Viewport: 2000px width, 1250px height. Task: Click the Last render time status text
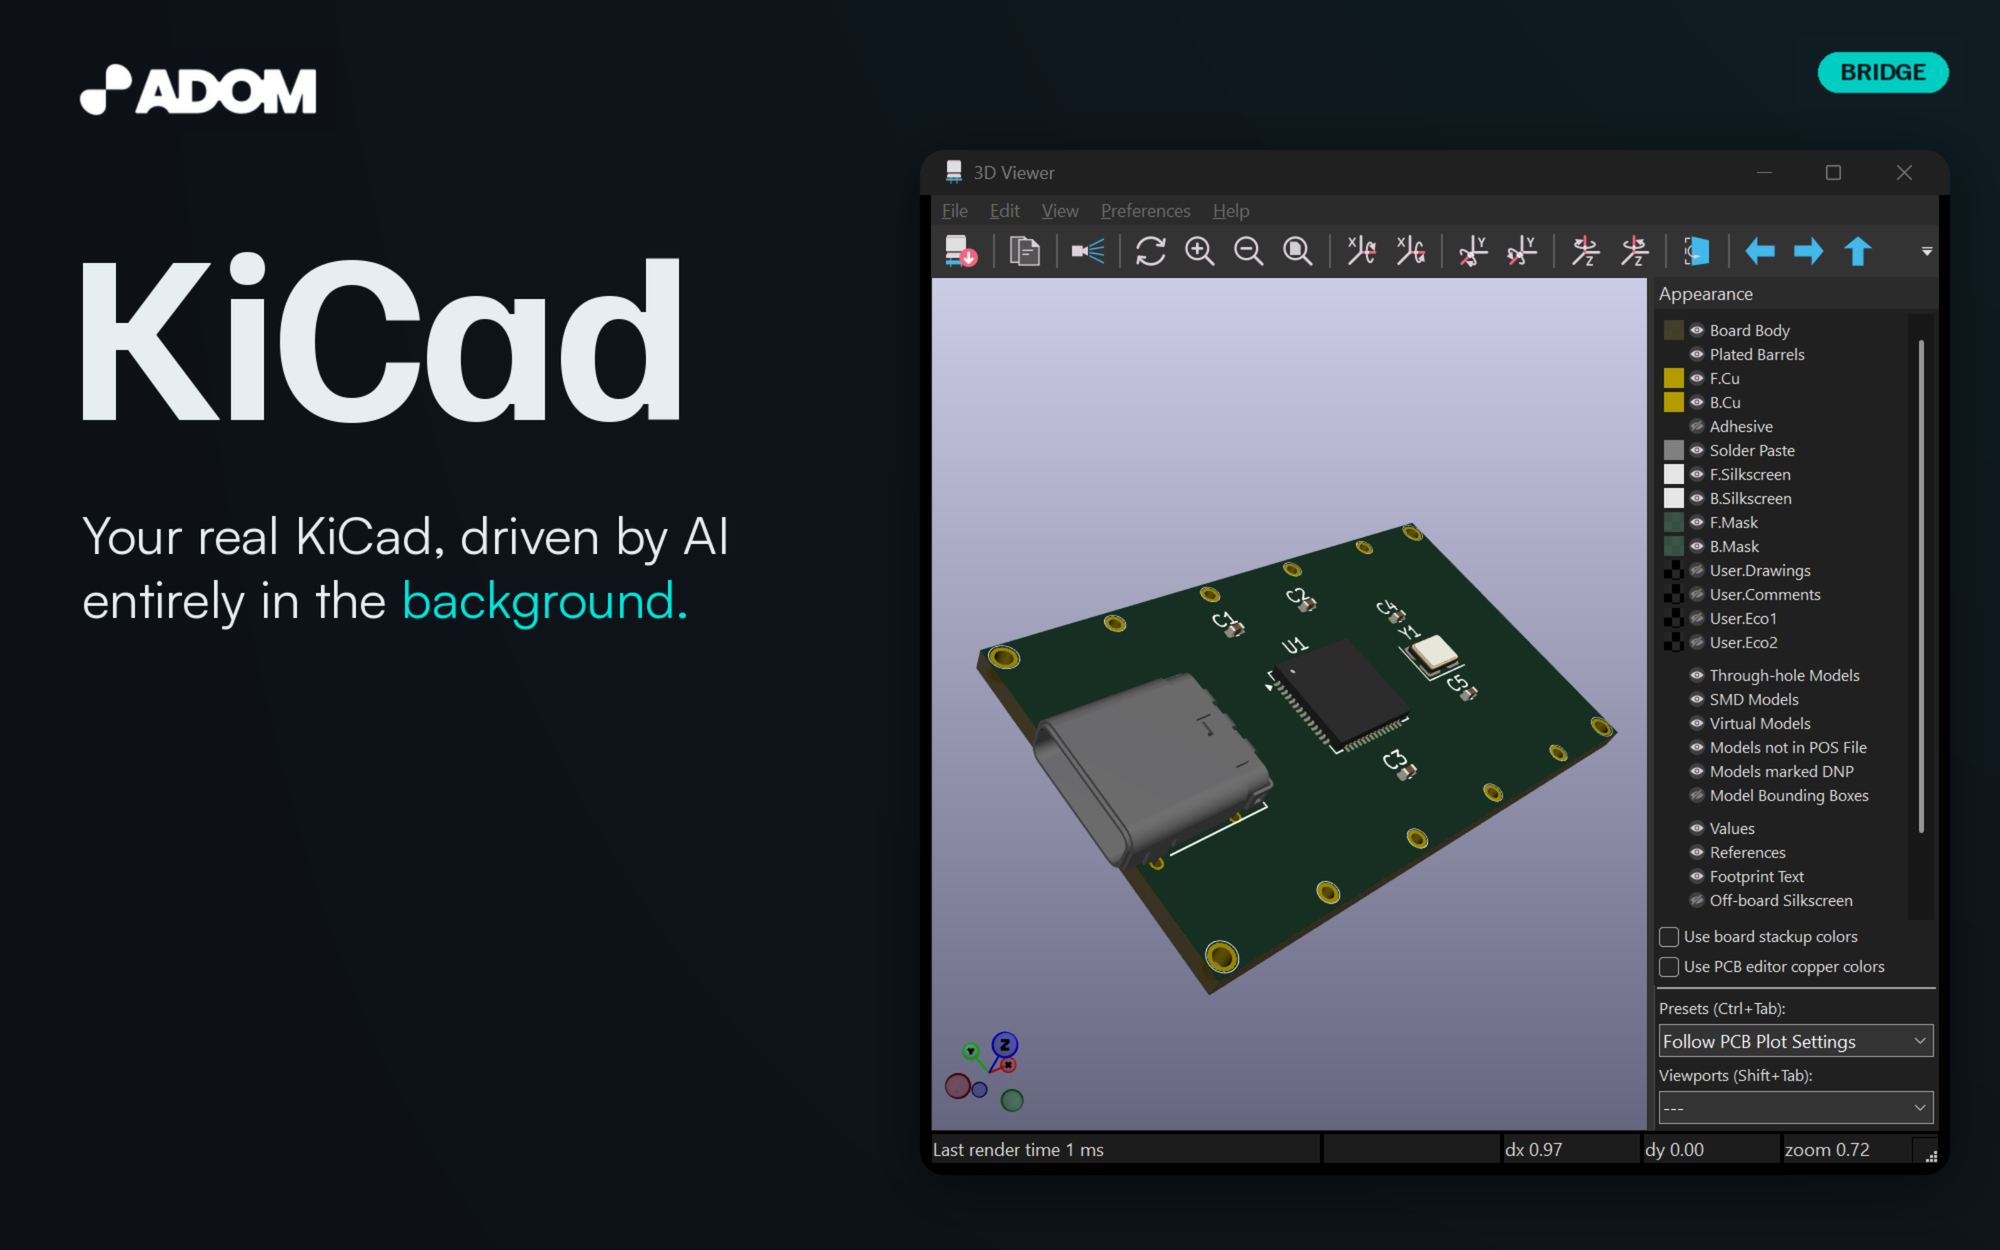[1018, 1150]
